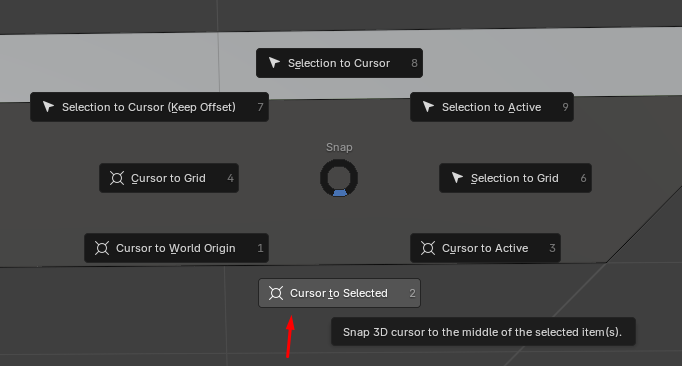This screenshot has width=682, height=366.
Task: Click the arrow icon beside Selection to Cursor
Action: point(274,63)
